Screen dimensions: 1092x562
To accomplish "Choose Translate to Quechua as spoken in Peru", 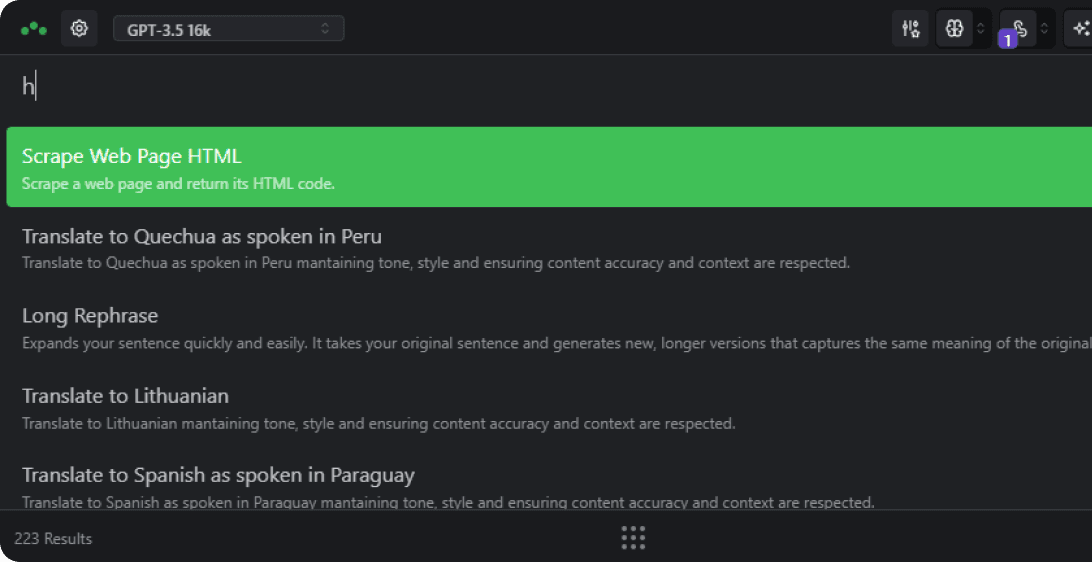I will pos(202,237).
